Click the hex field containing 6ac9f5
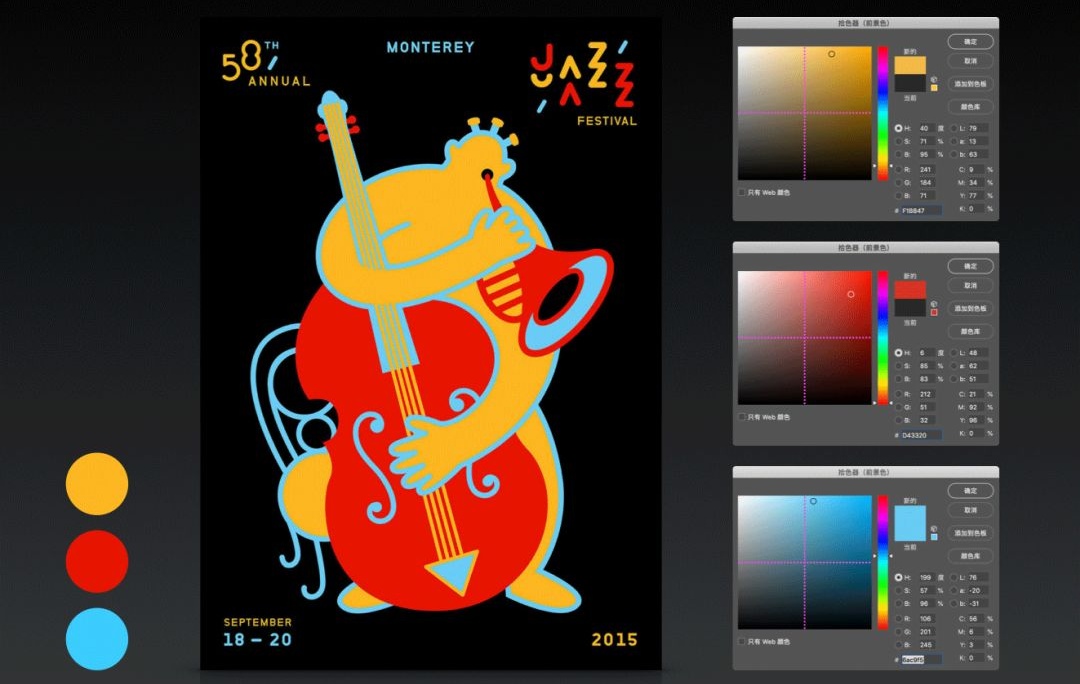 921,659
